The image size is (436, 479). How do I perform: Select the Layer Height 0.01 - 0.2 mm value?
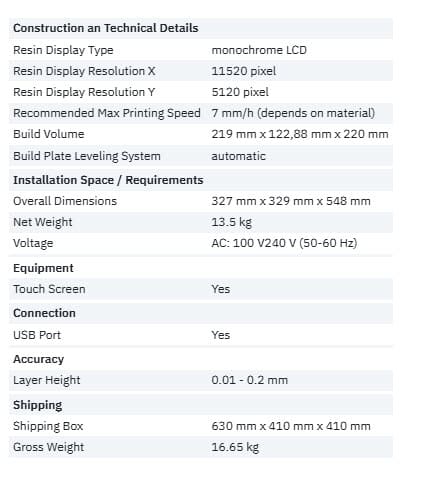pos(249,380)
